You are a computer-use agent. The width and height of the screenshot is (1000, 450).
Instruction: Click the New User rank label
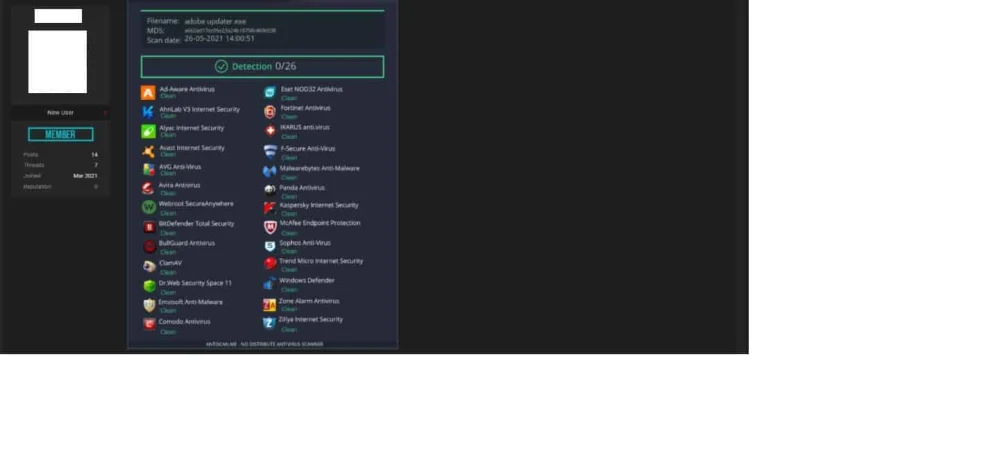(61, 113)
